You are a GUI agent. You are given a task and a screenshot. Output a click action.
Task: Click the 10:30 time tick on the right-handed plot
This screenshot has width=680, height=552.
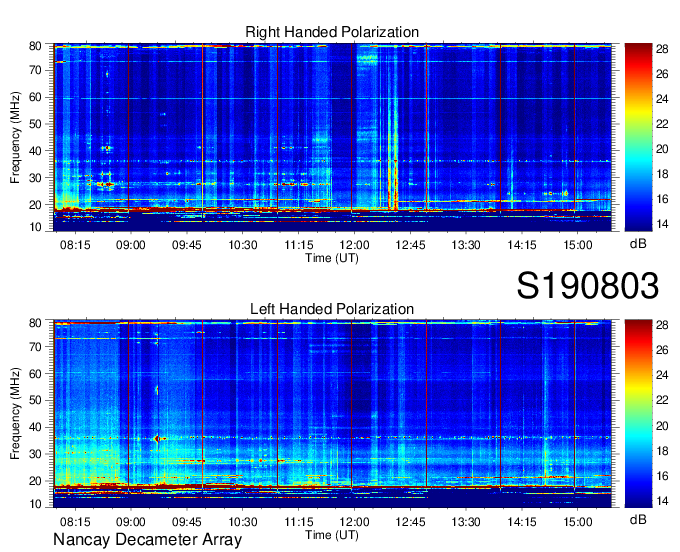(x=242, y=245)
